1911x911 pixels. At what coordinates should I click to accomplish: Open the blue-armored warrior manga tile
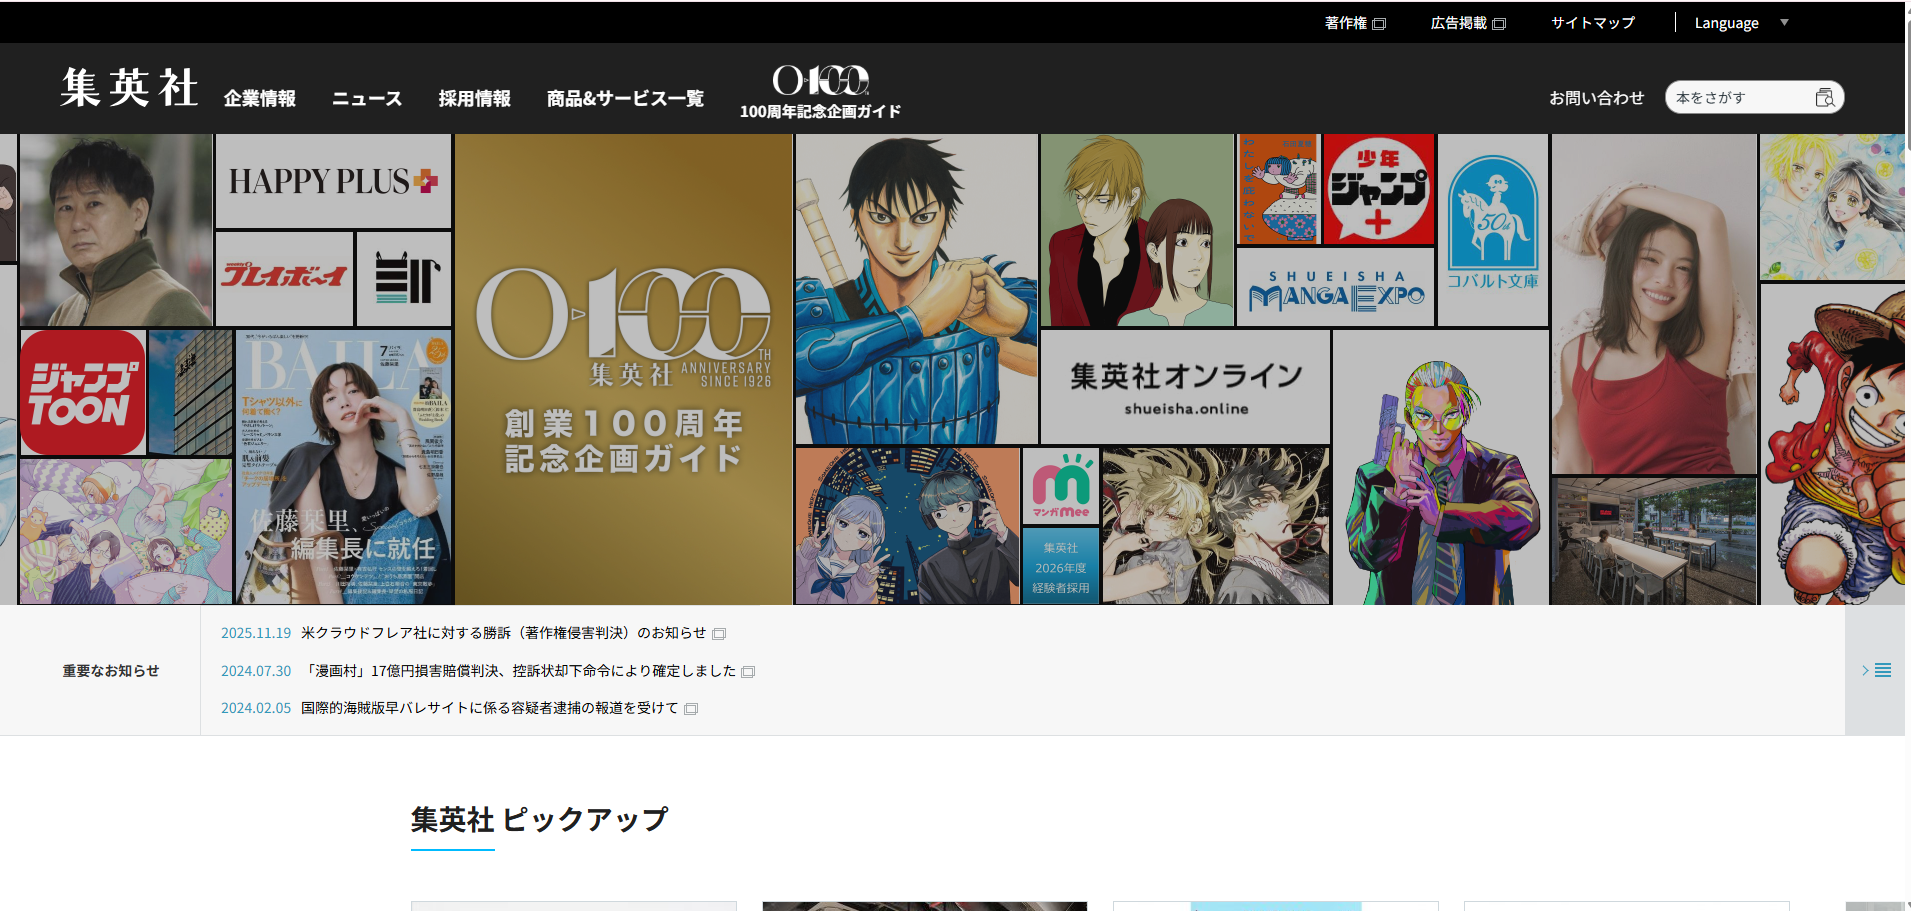click(x=916, y=289)
